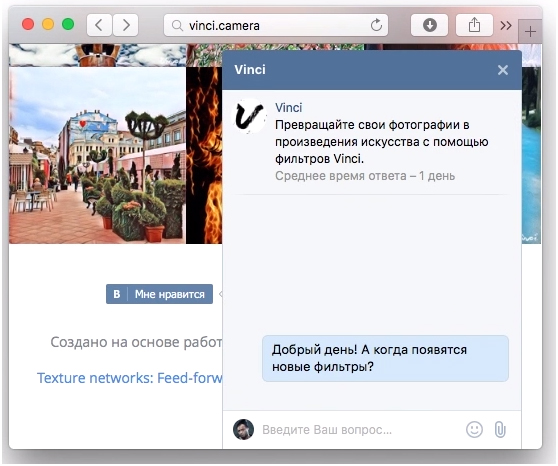Screen dimensions: 558x466
Task: Open the Safari downloads button
Action: 430,25
